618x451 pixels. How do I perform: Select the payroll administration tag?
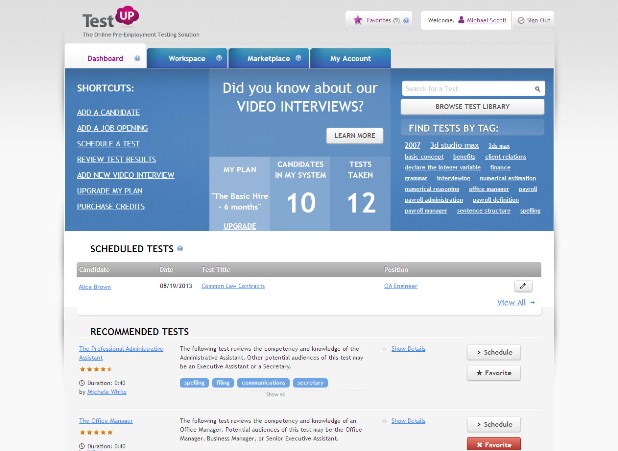tap(434, 200)
